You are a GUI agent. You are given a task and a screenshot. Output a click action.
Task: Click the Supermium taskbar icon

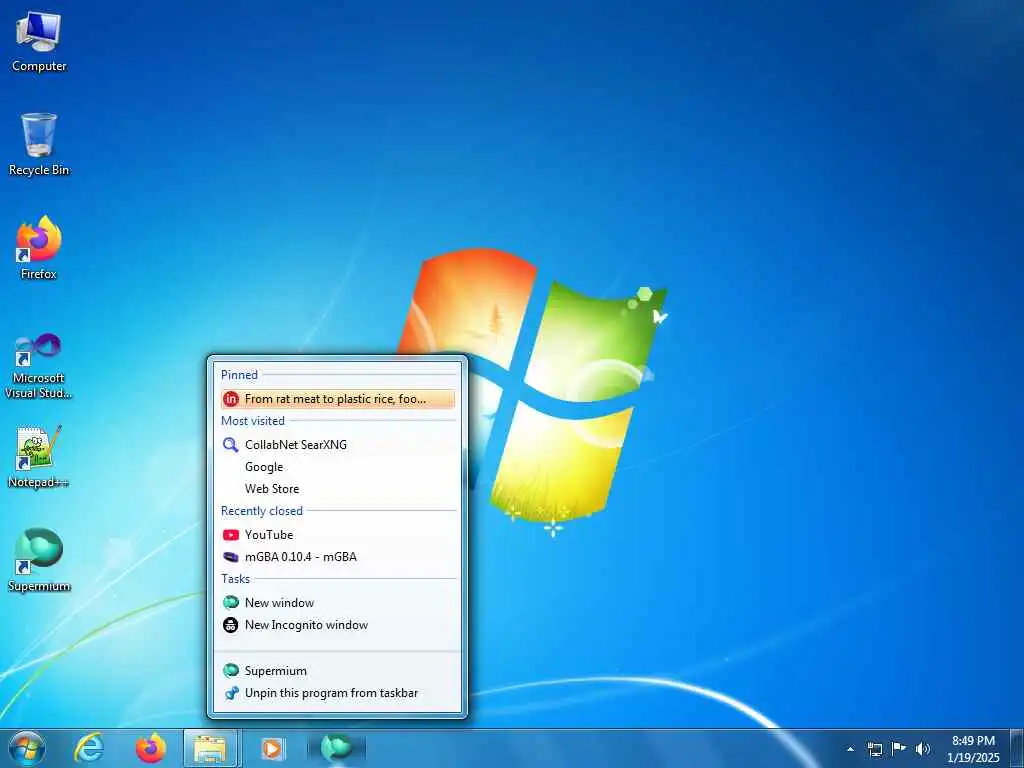tap(337, 748)
